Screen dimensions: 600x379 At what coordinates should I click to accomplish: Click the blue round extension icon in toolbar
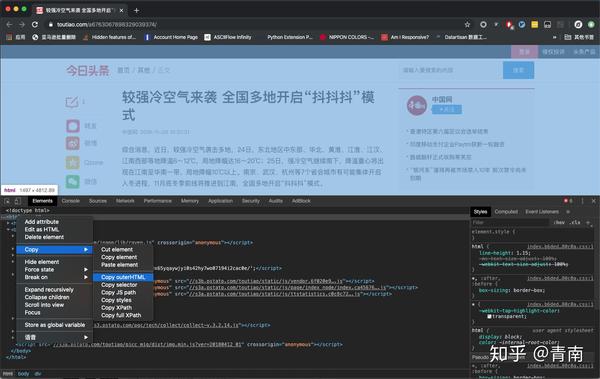tap(522, 25)
